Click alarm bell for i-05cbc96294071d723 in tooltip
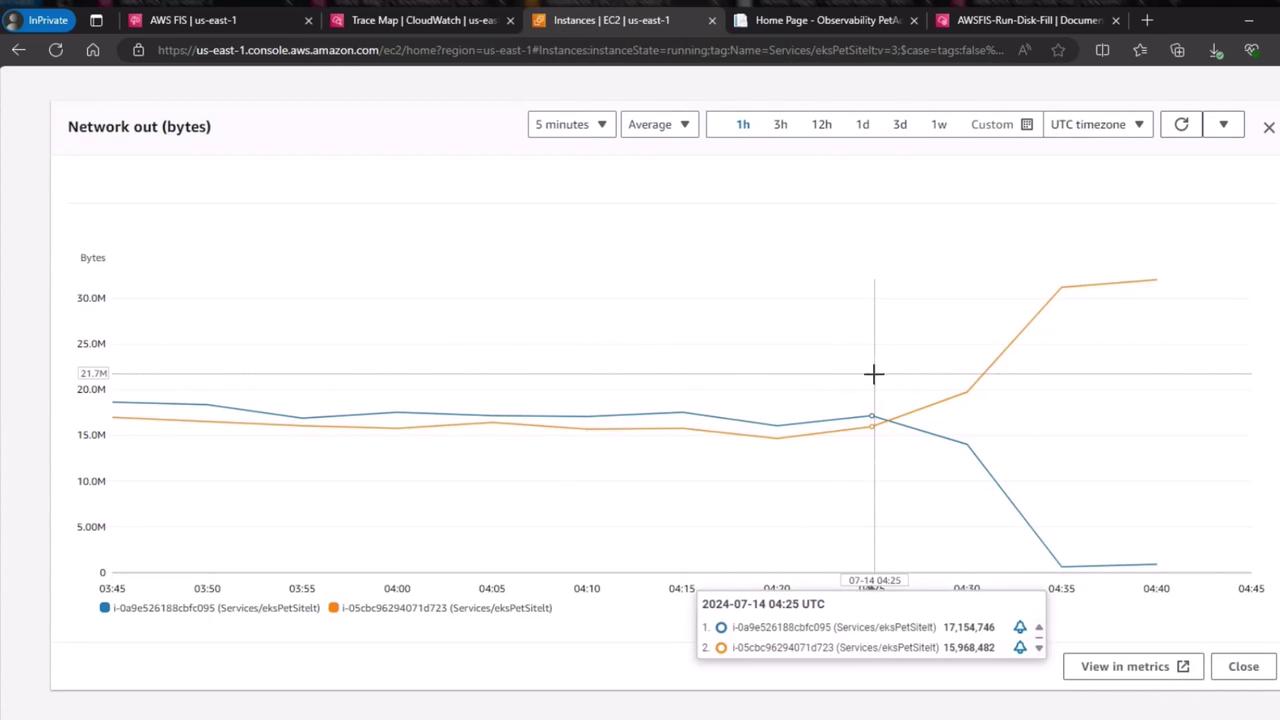The image size is (1280, 720). (x=1020, y=647)
